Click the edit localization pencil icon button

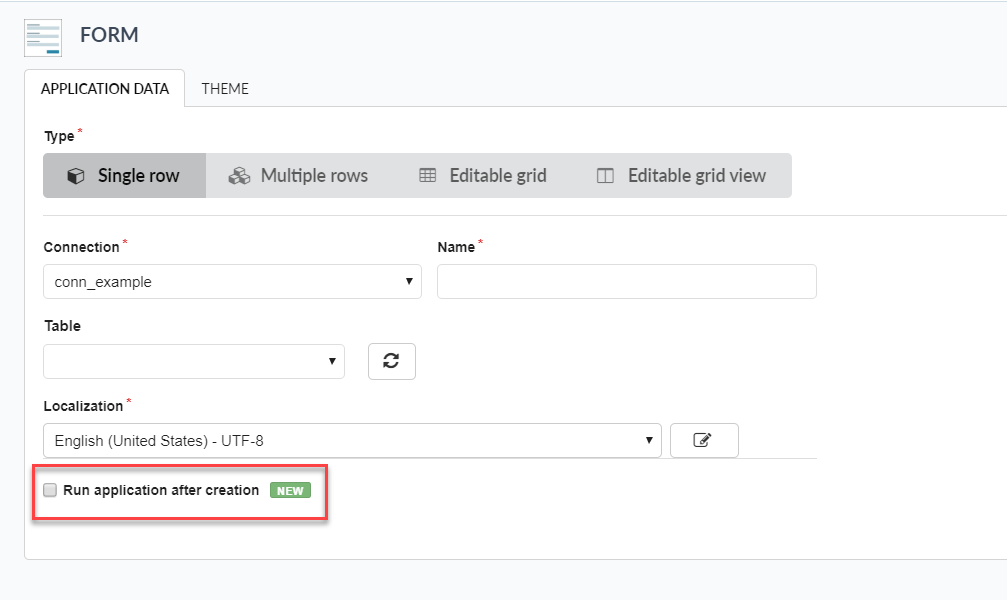(x=704, y=441)
